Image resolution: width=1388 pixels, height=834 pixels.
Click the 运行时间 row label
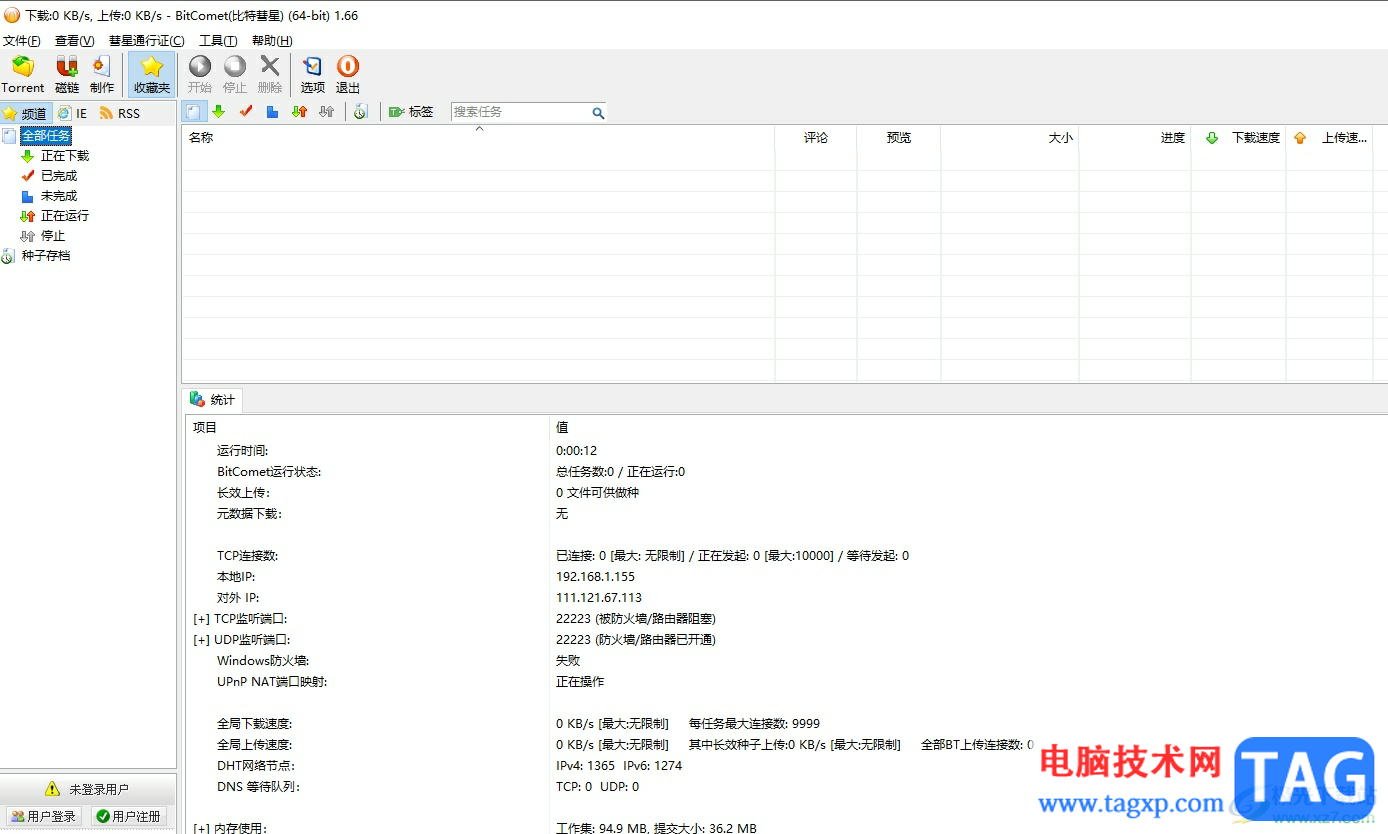pyautogui.click(x=243, y=451)
